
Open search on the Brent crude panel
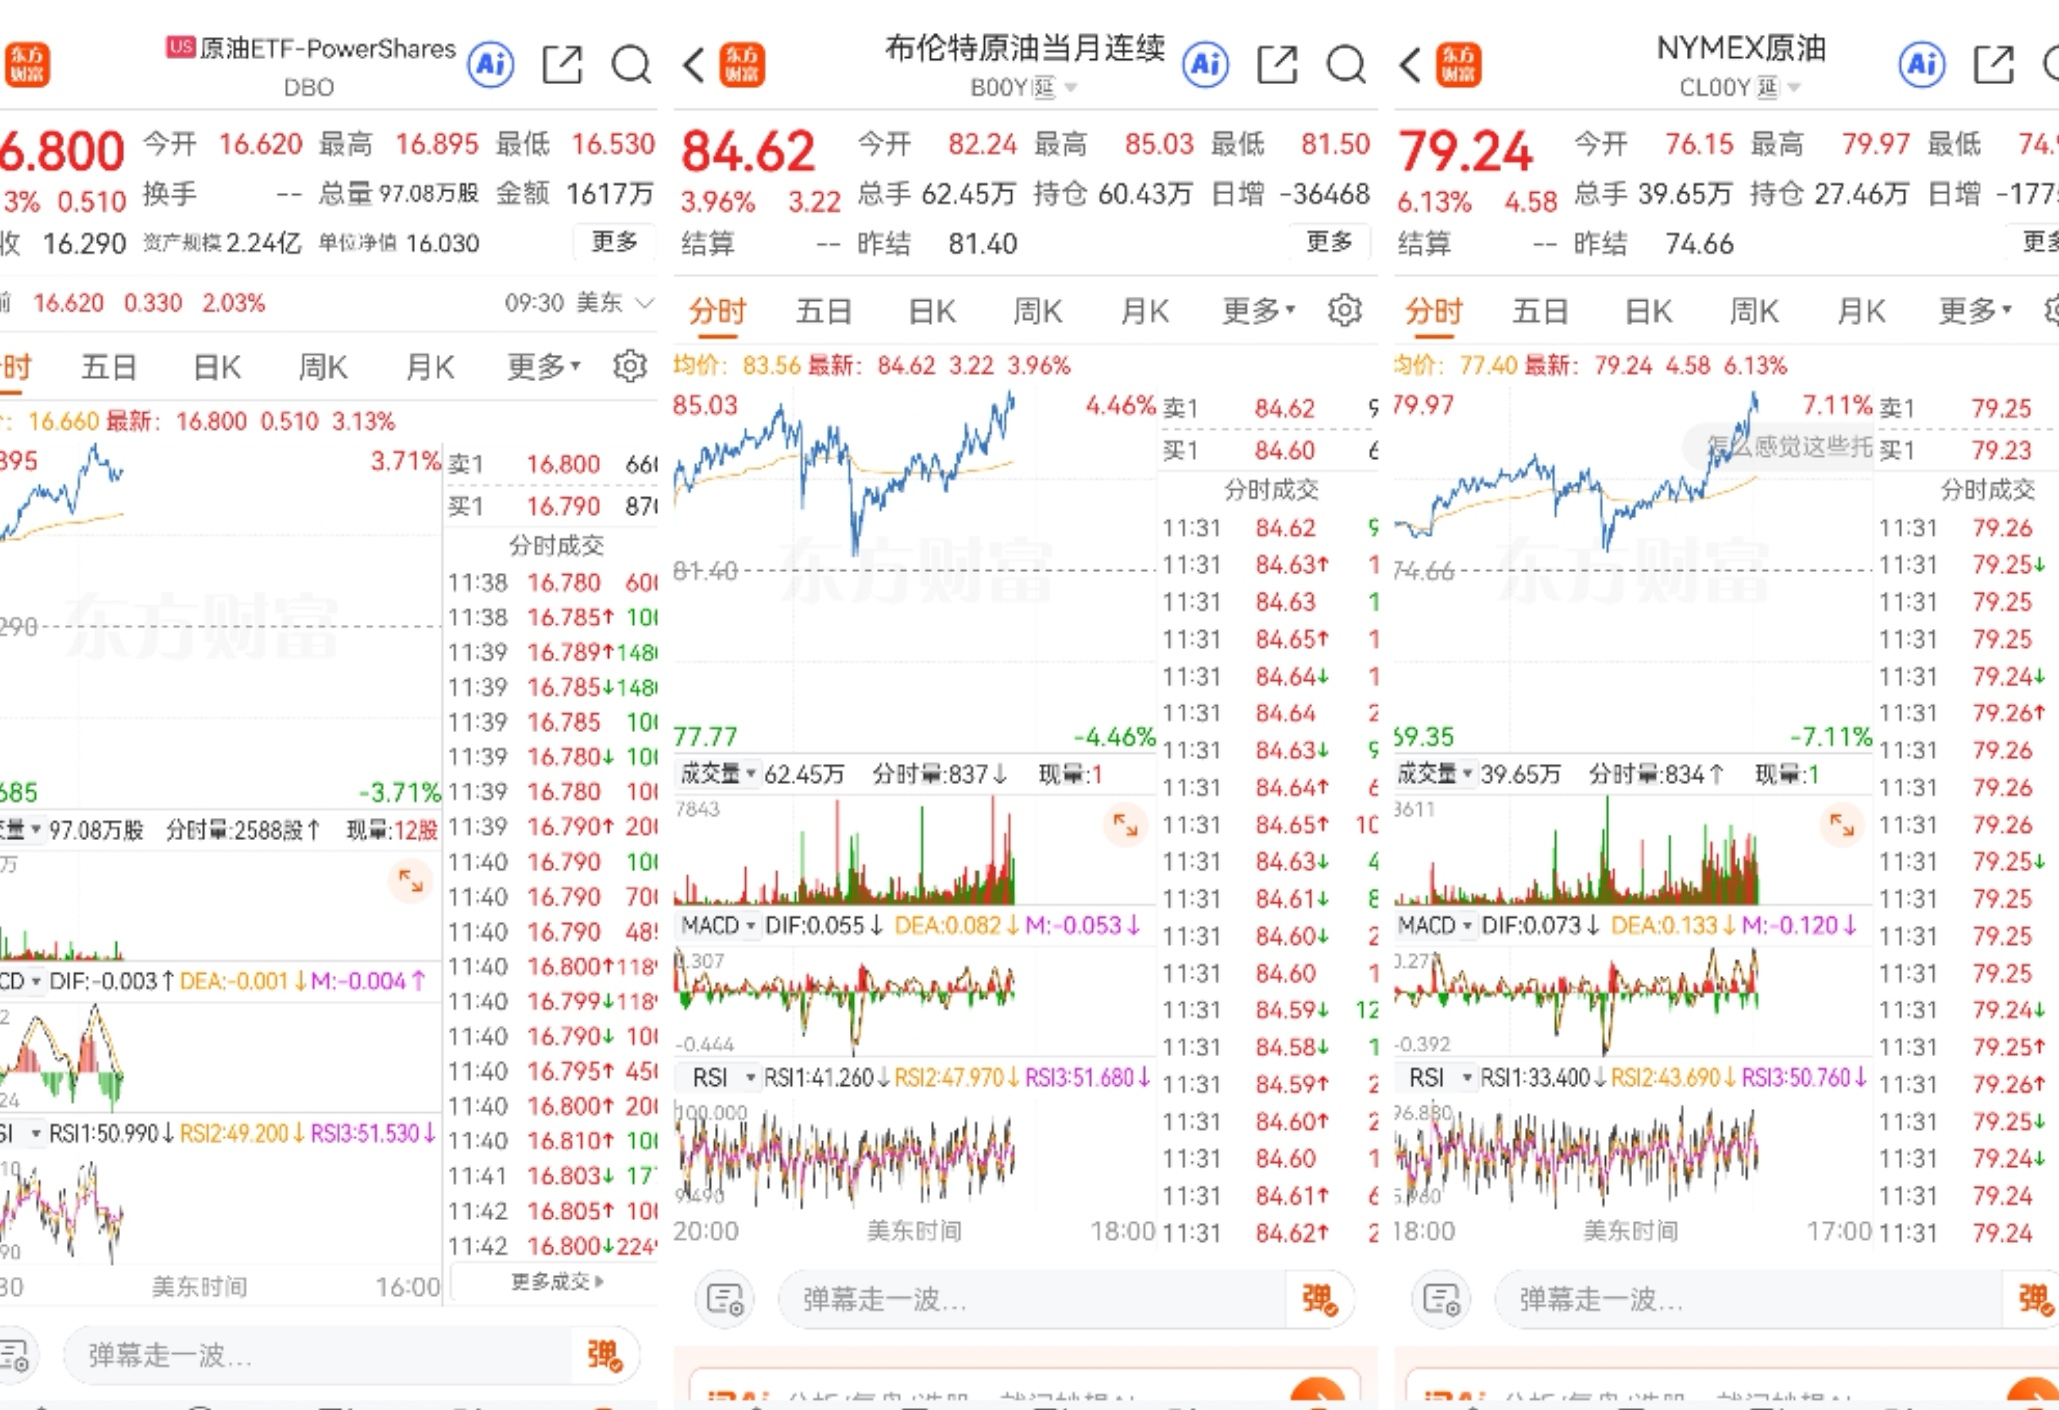(x=1345, y=65)
